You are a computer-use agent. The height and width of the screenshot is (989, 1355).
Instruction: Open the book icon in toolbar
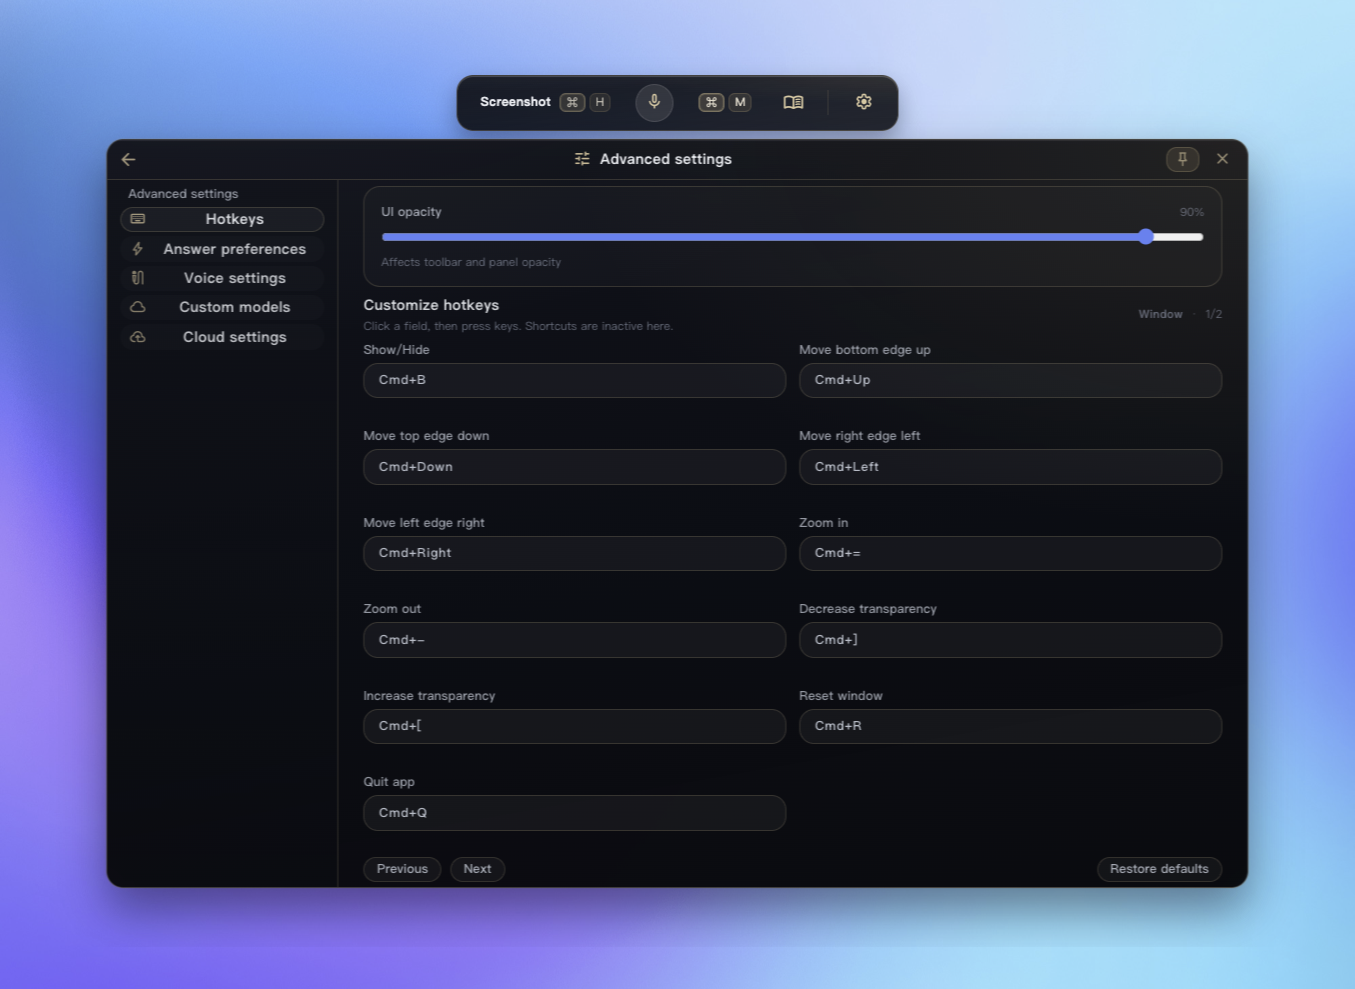[793, 102]
